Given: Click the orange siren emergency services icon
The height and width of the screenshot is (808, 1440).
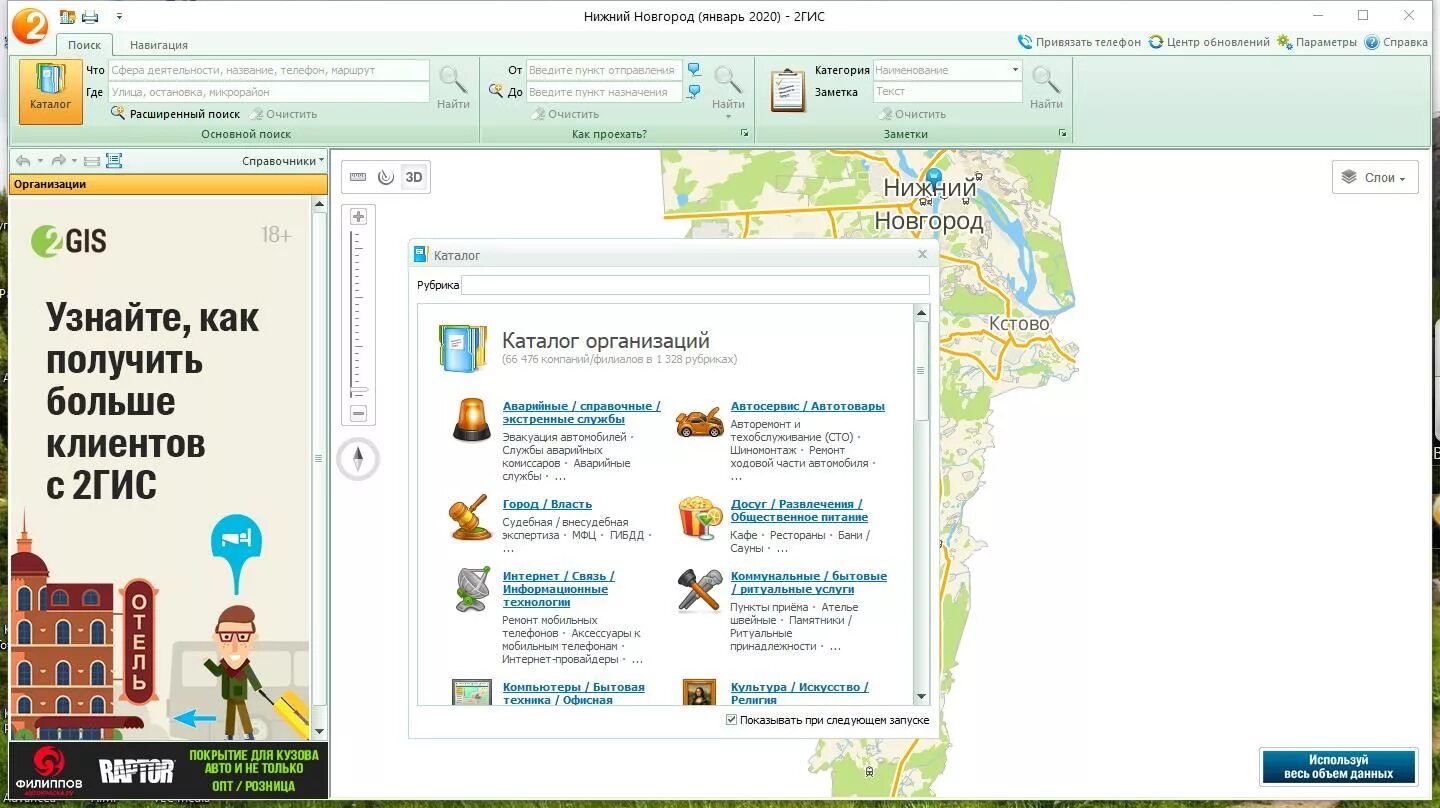Looking at the screenshot, I should tap(471, 418).
